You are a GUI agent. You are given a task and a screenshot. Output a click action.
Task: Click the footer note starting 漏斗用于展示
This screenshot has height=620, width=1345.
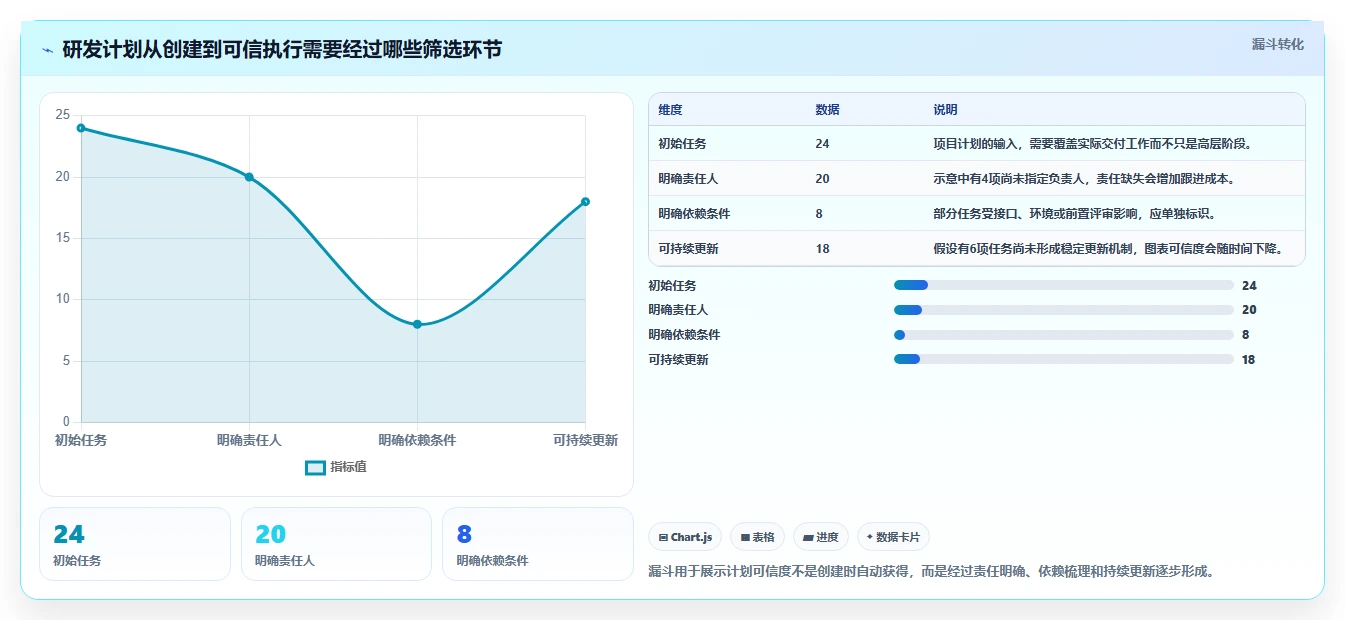[931, 572]
